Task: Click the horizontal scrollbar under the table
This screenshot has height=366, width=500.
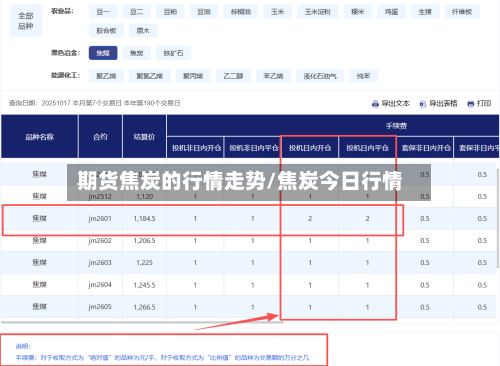Action: coord(142,322)
